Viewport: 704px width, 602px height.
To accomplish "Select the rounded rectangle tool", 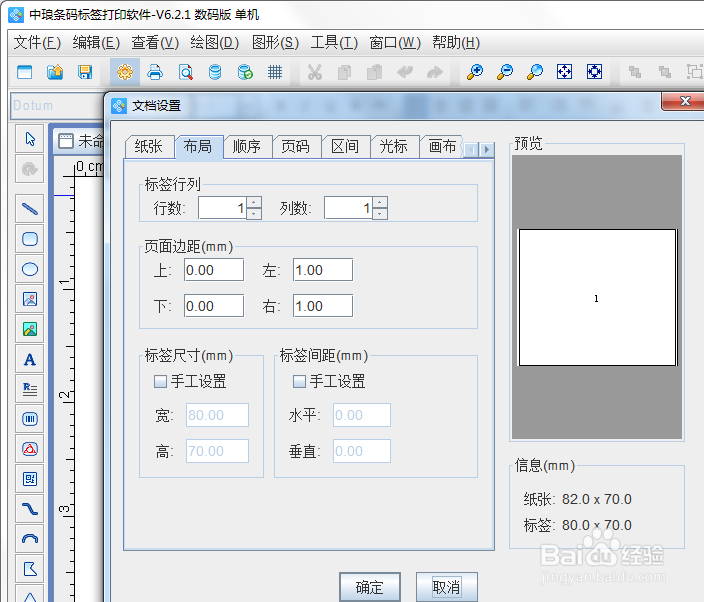I will tap(30, 239).
